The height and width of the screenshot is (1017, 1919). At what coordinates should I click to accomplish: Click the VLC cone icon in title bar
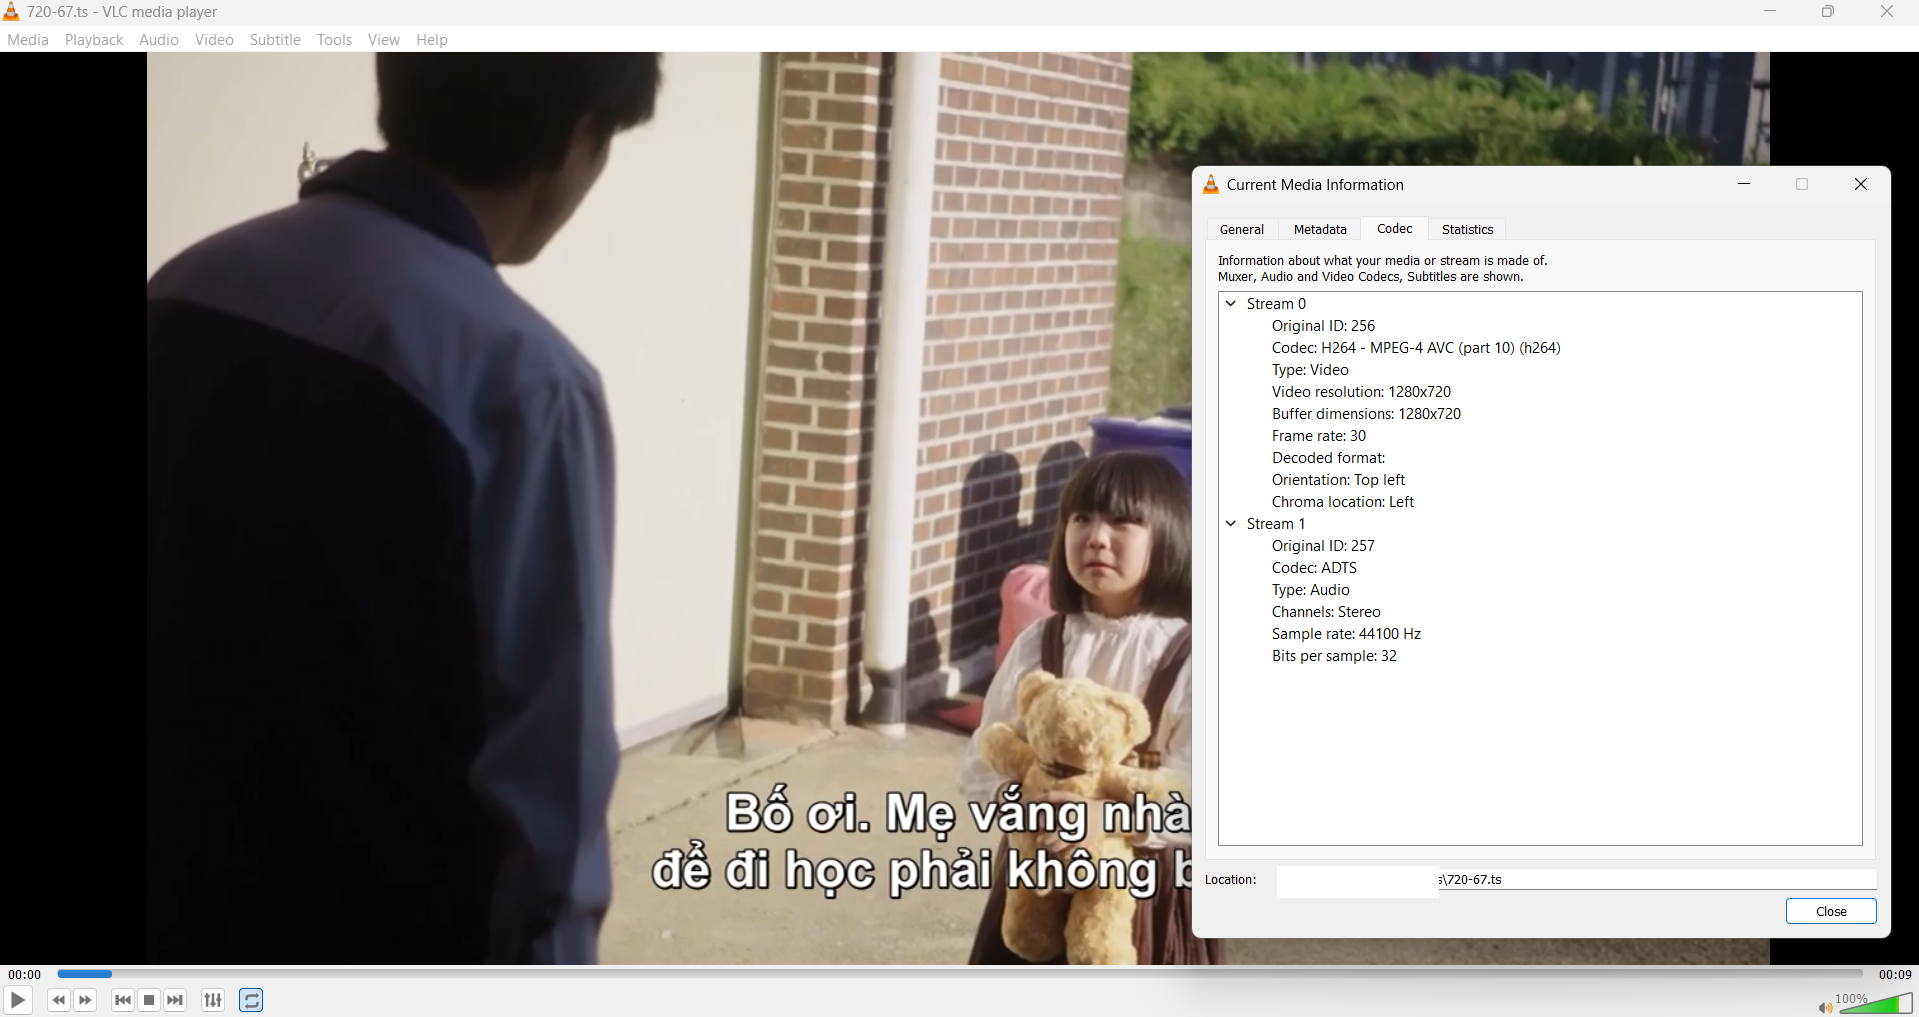tap(11, 12)
